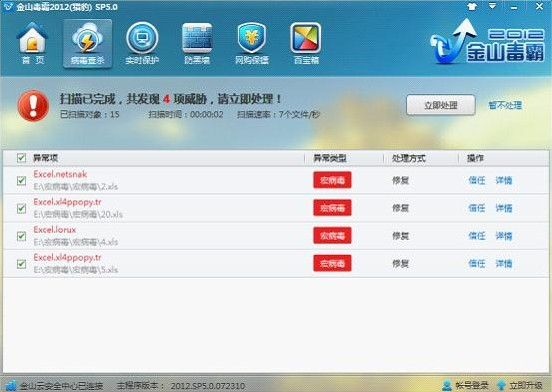
Task: Click the 金山毒霸 2012 brand logo
Action: tap(488, 42)
